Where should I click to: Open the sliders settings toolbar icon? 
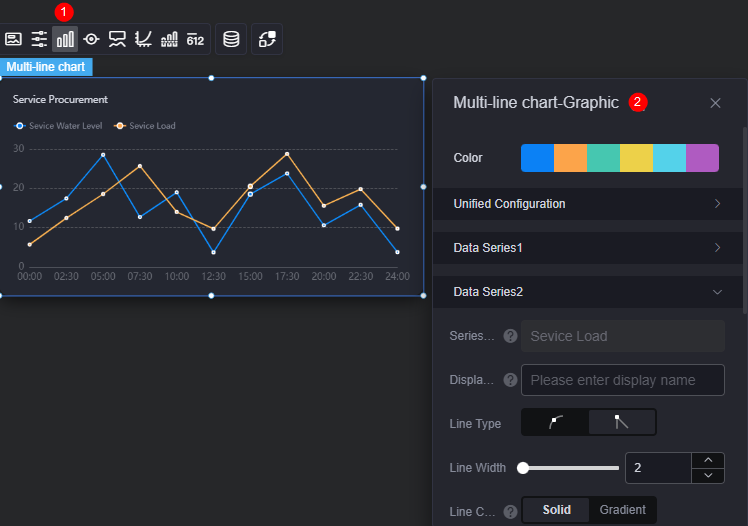click(39, 39)
